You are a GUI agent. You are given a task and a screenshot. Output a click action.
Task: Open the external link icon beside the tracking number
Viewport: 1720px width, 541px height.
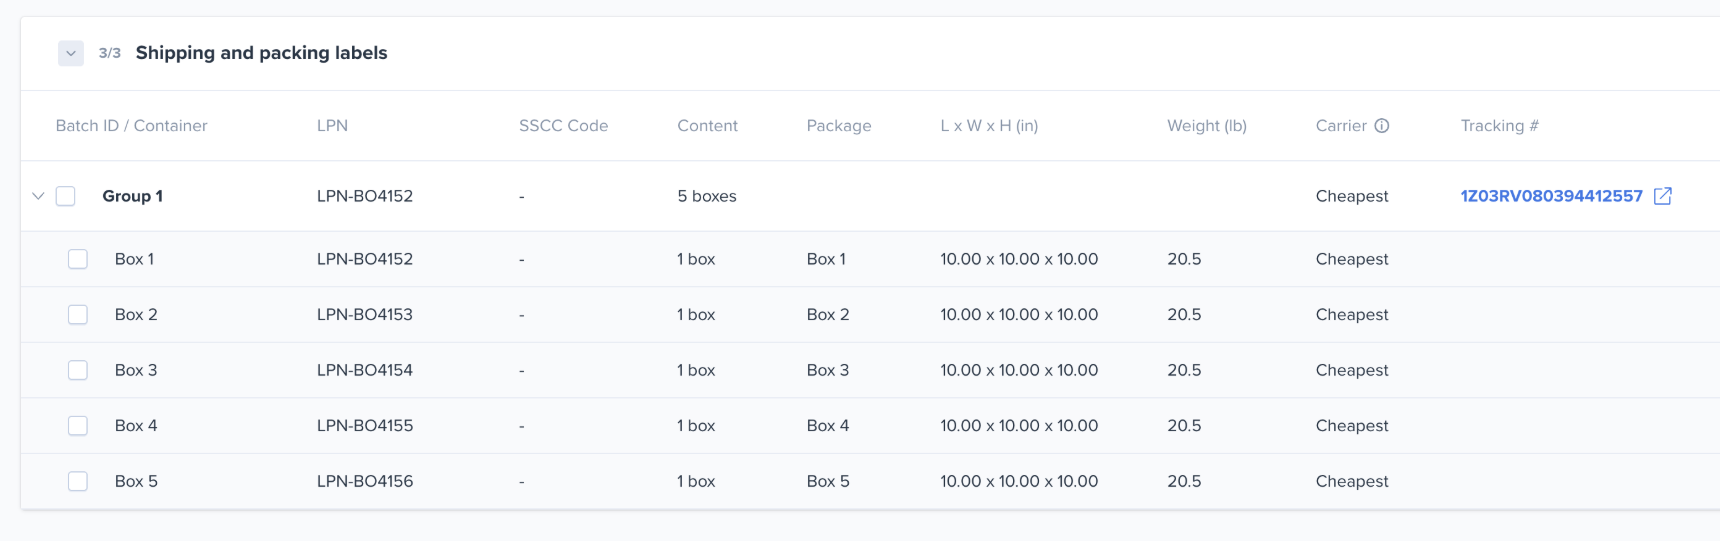click(x=1663, y=196)
